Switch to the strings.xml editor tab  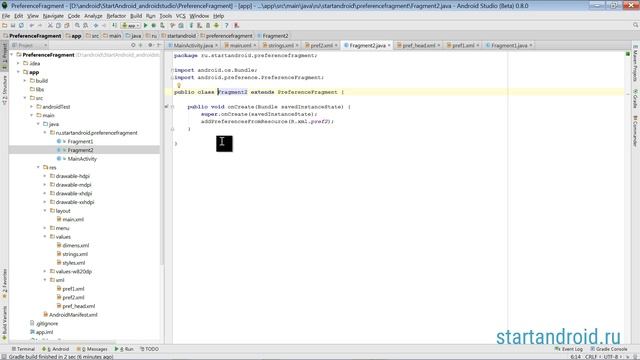(280, 45)
